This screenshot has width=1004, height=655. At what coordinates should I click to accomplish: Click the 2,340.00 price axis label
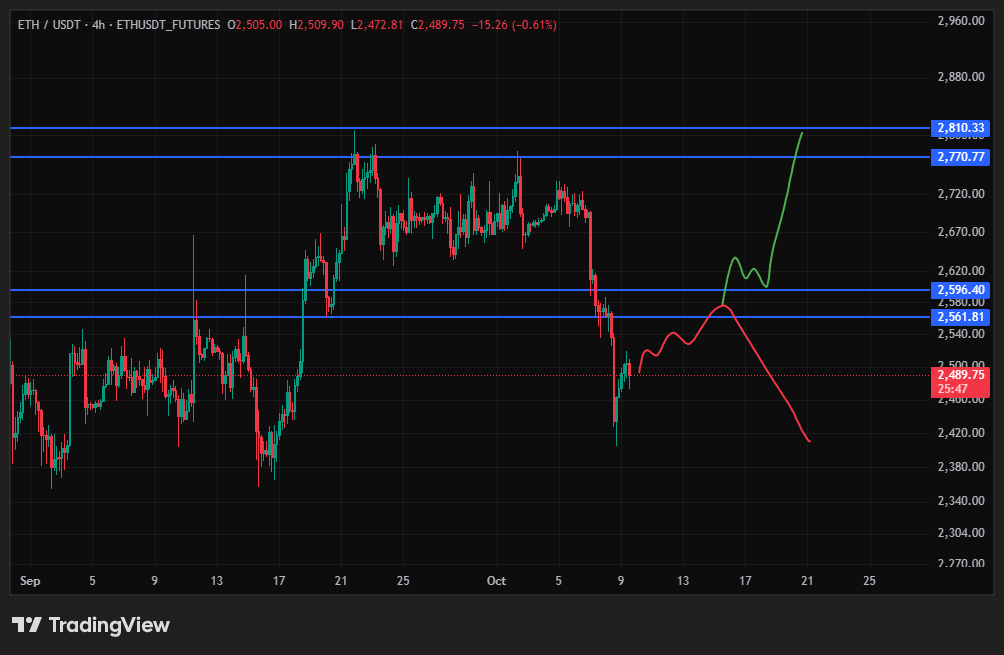(x=961, y=501)
